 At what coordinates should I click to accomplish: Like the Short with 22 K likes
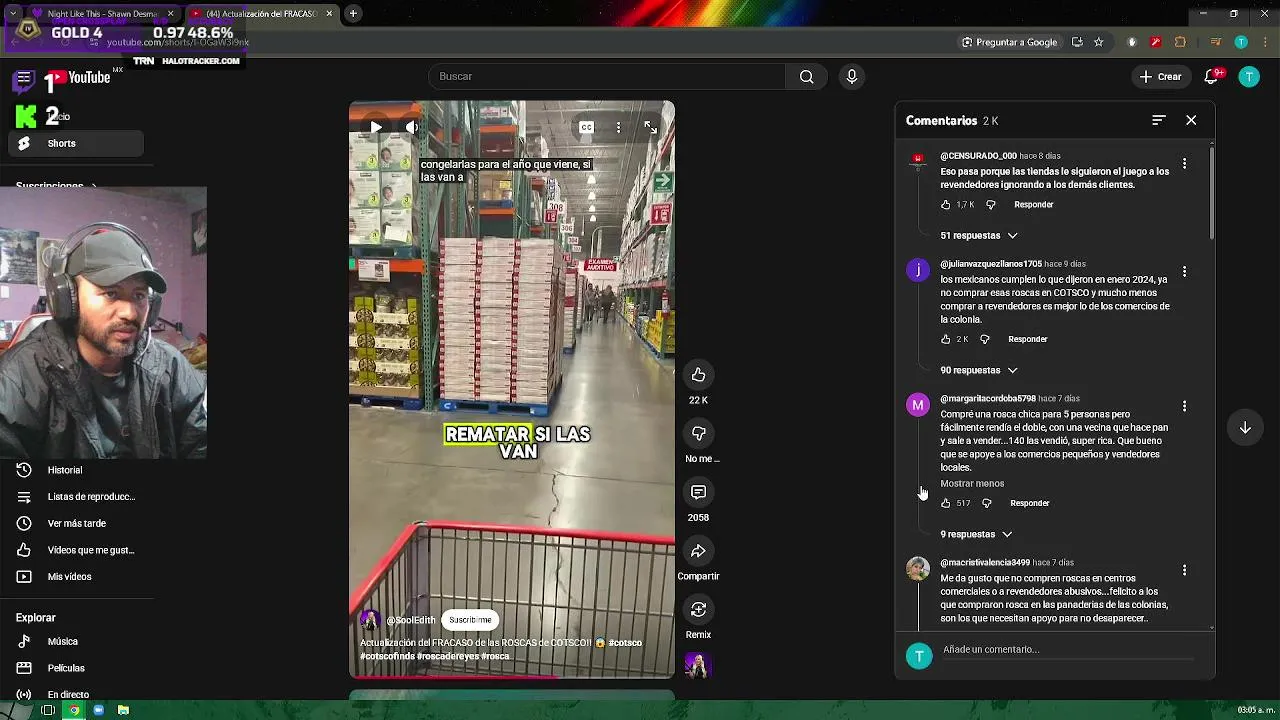[698, 375]
